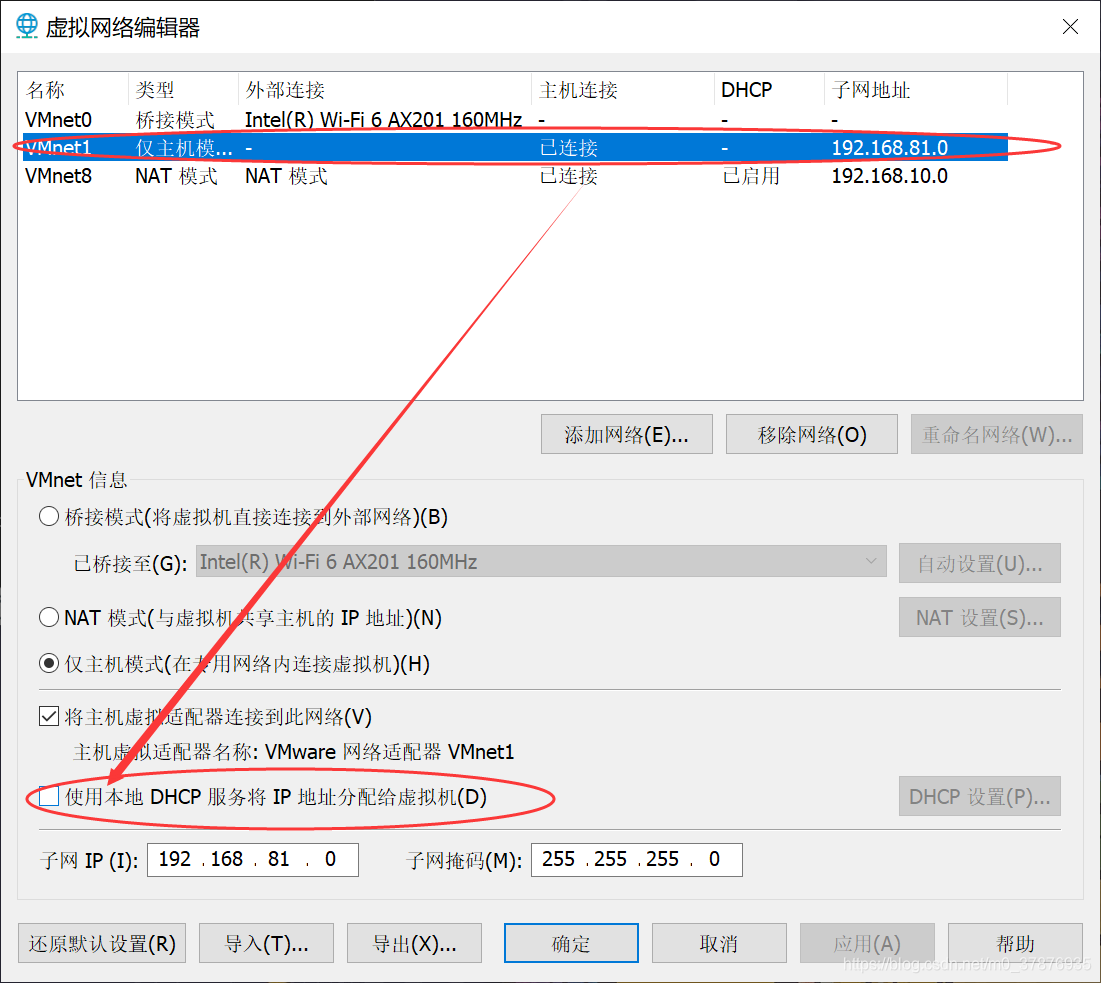Click the 导入(T)... button

[266, 943]
